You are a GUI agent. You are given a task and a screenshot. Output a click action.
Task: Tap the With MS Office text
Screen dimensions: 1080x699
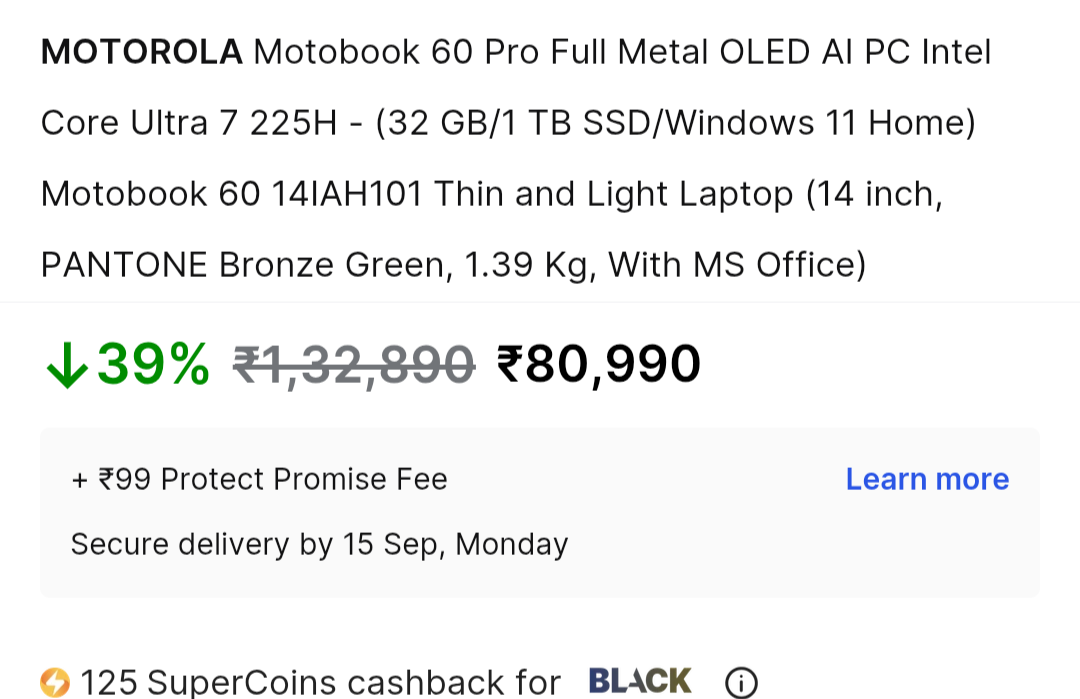(736, 265)
